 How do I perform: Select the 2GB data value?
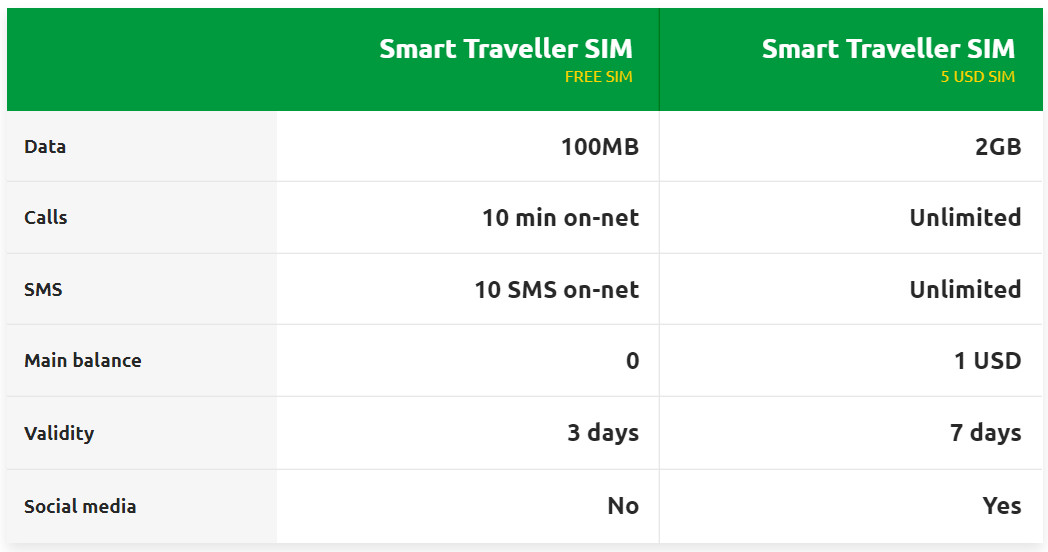pos(998,147)
